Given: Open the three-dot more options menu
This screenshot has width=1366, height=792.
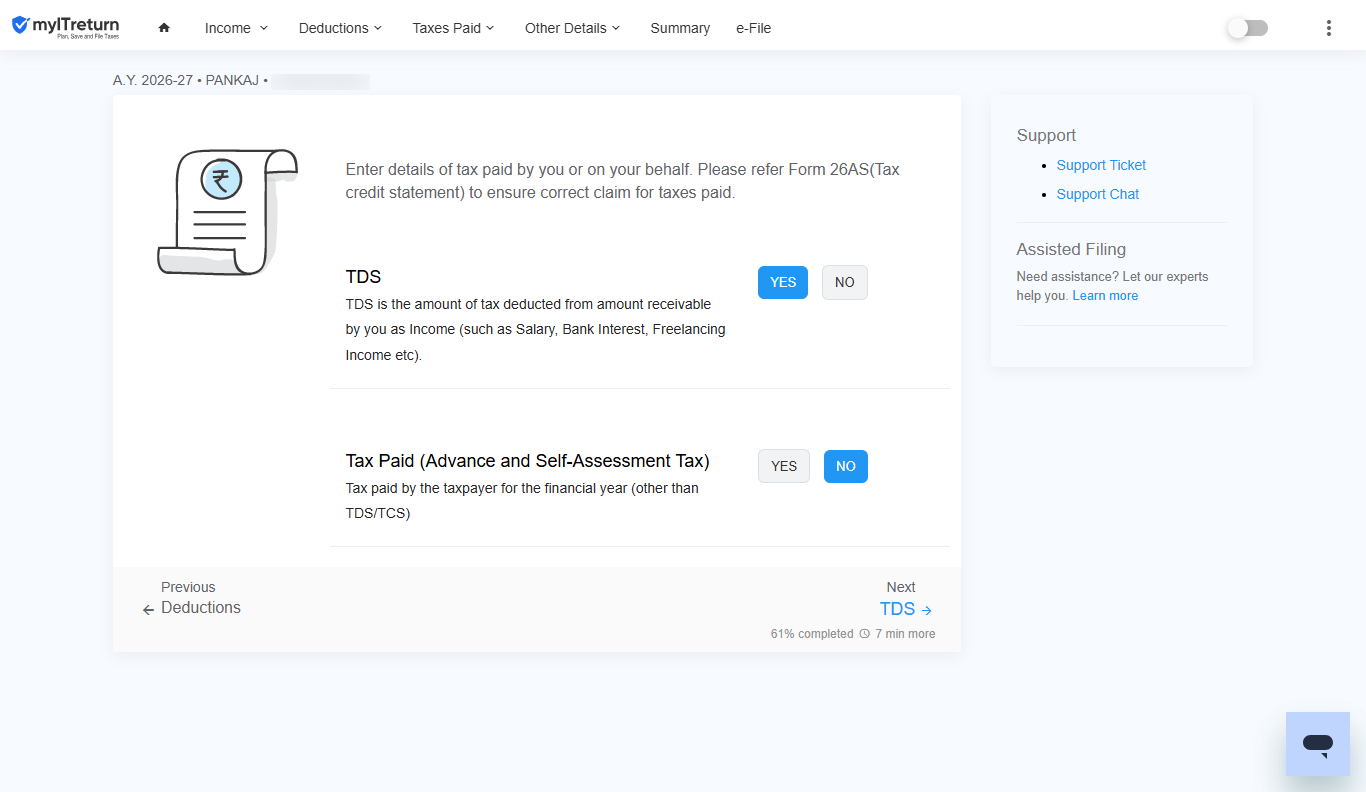Looking at the screenshot, I should point(1328,28).
